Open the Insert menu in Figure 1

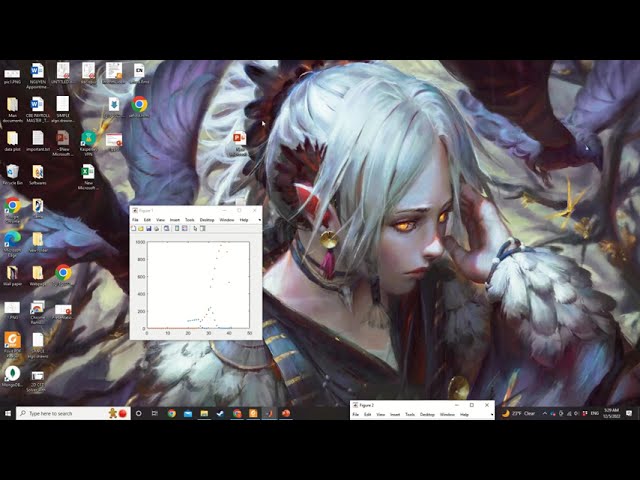175,220
